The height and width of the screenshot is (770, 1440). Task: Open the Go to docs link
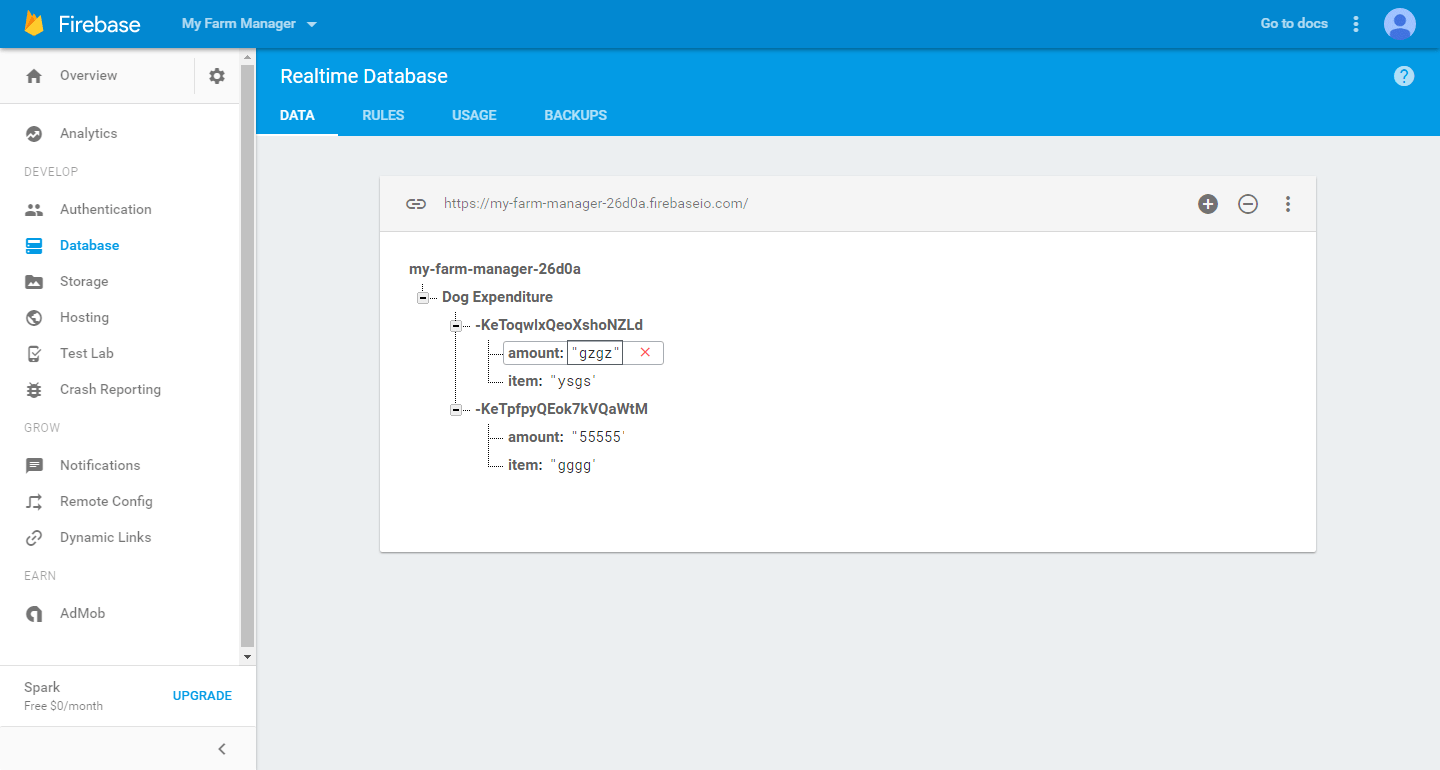tap(1294, 23)
